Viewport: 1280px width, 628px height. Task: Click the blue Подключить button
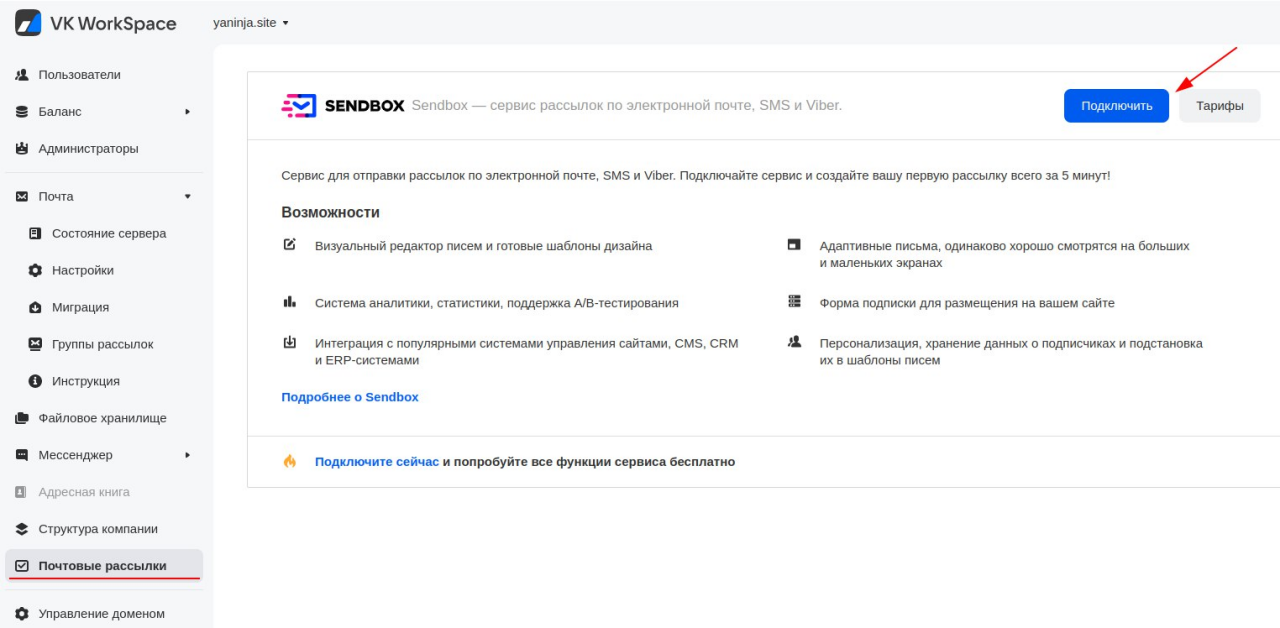pos(1116,106)
